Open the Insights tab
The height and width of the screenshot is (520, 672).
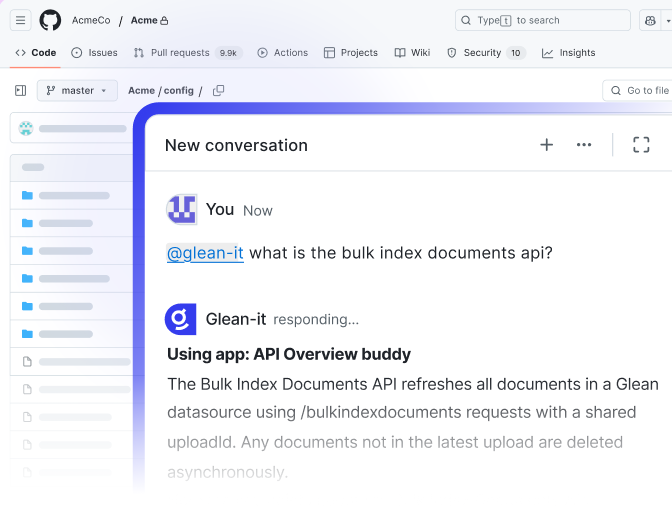point(569,53)
